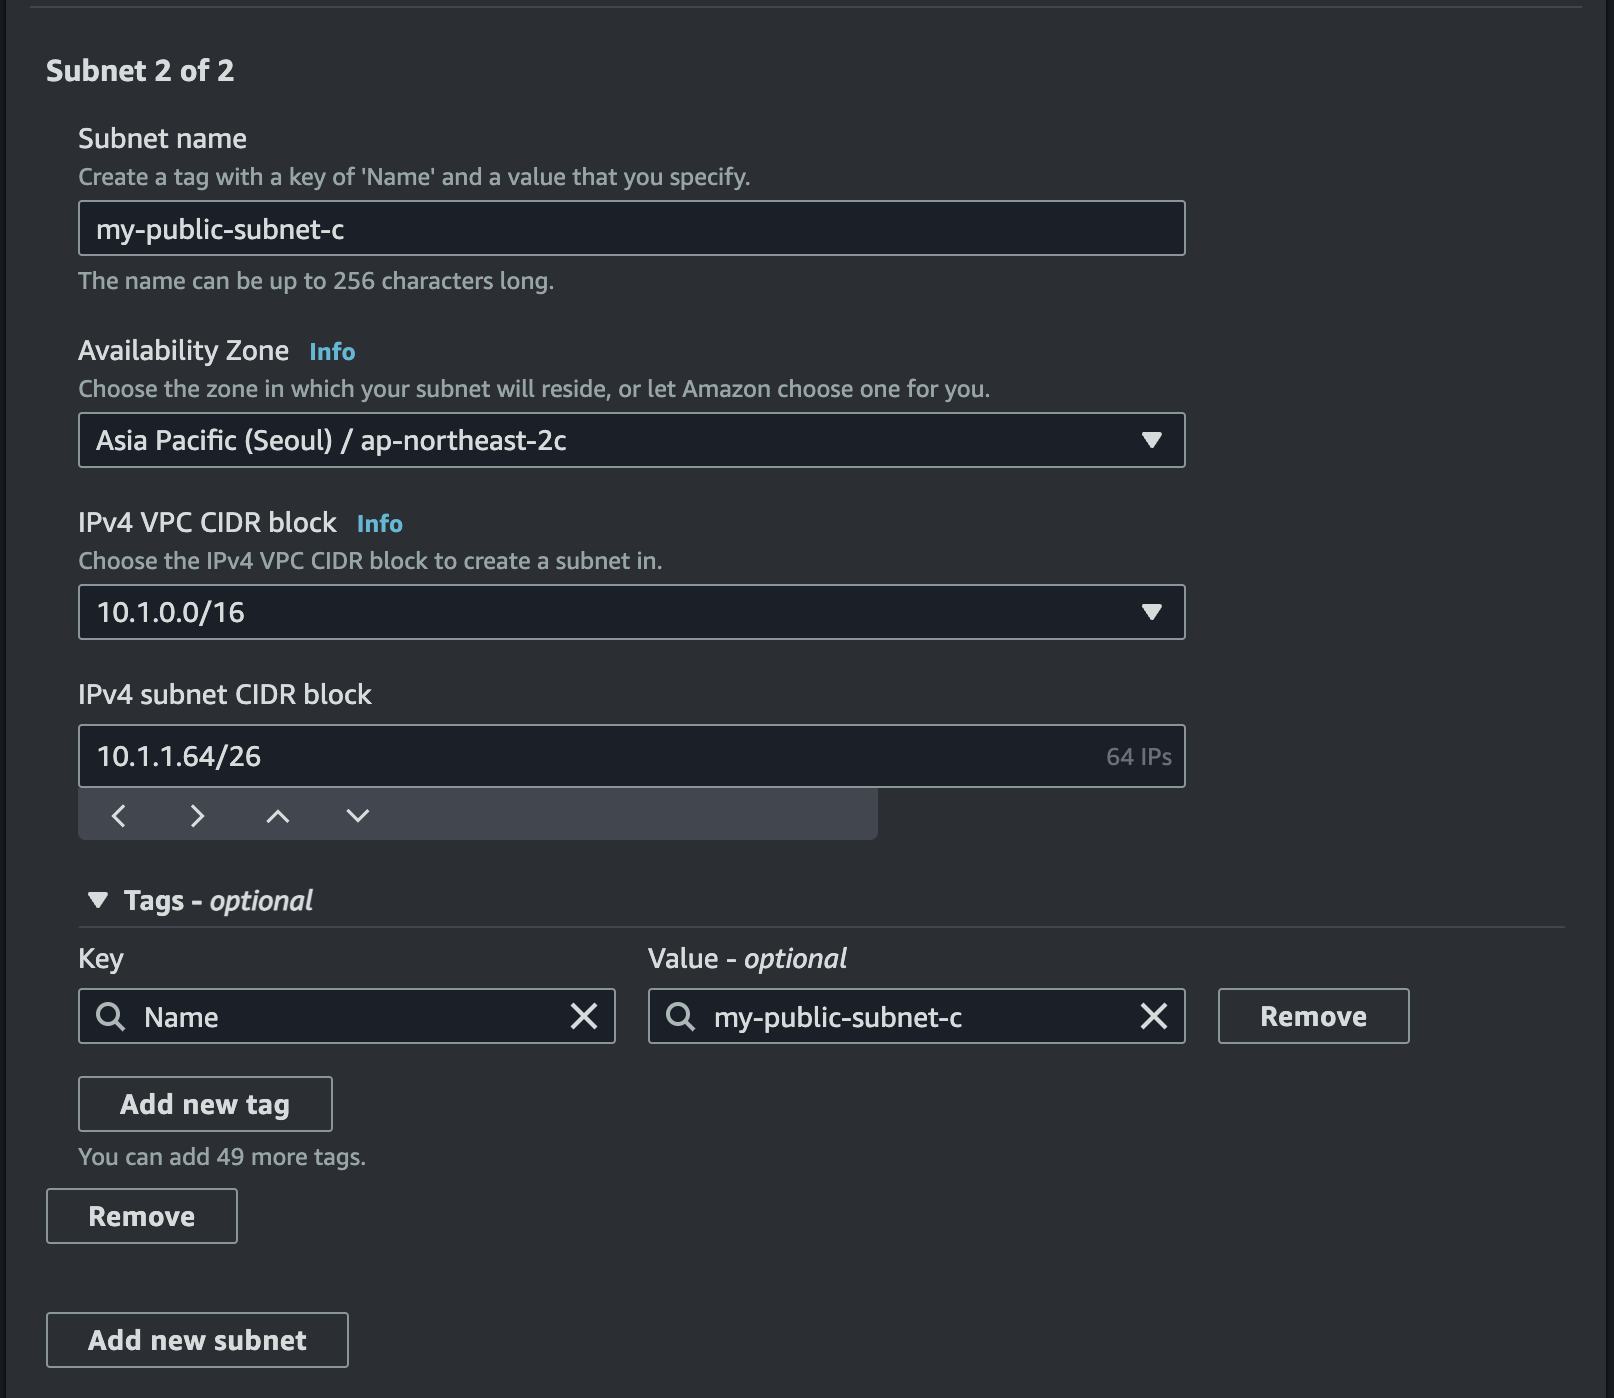The height and width of the screenshot is (1398, 1614).
Task: Click Add new subnet button
Action: click(x=197, y=1340)
